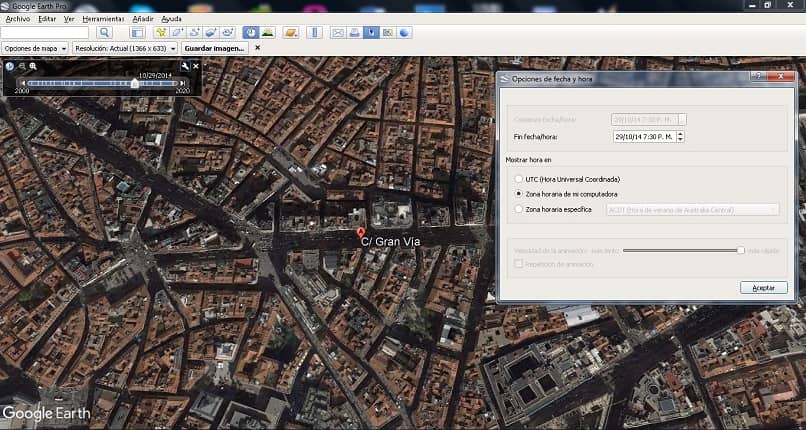Open time slider wrench options

(x=186, y=66)
